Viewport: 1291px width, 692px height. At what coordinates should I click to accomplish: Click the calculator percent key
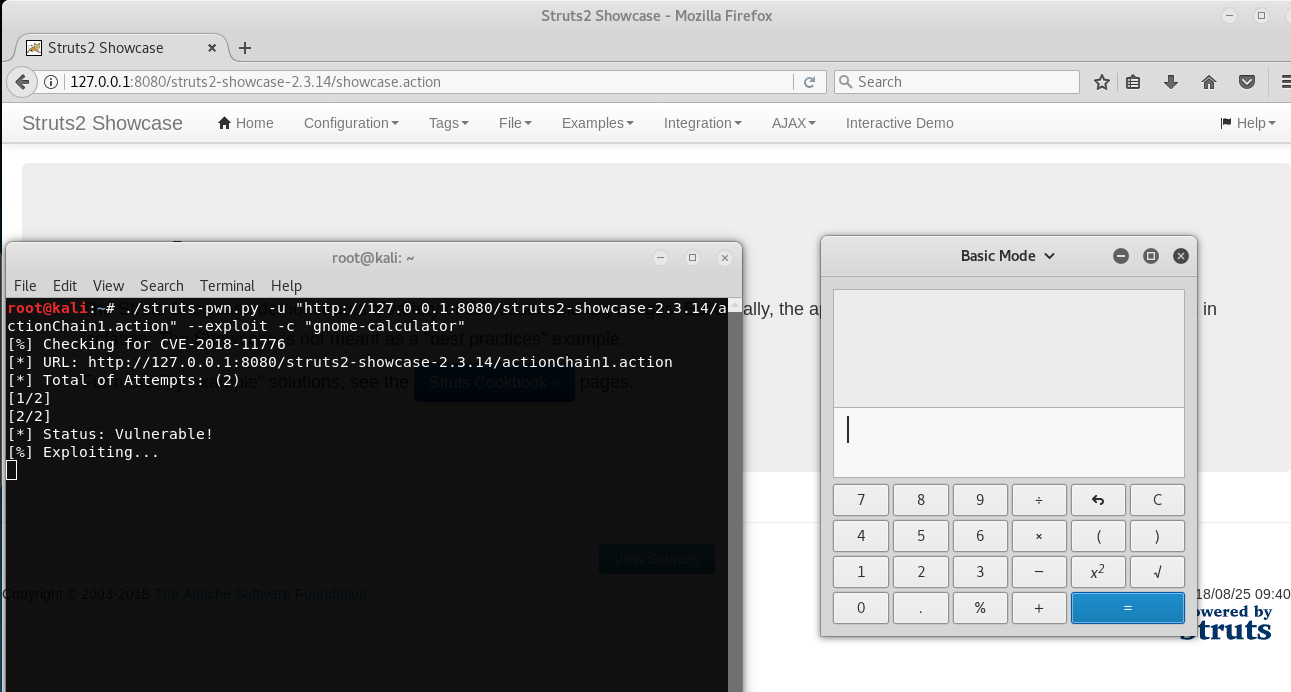pos(980,608)
